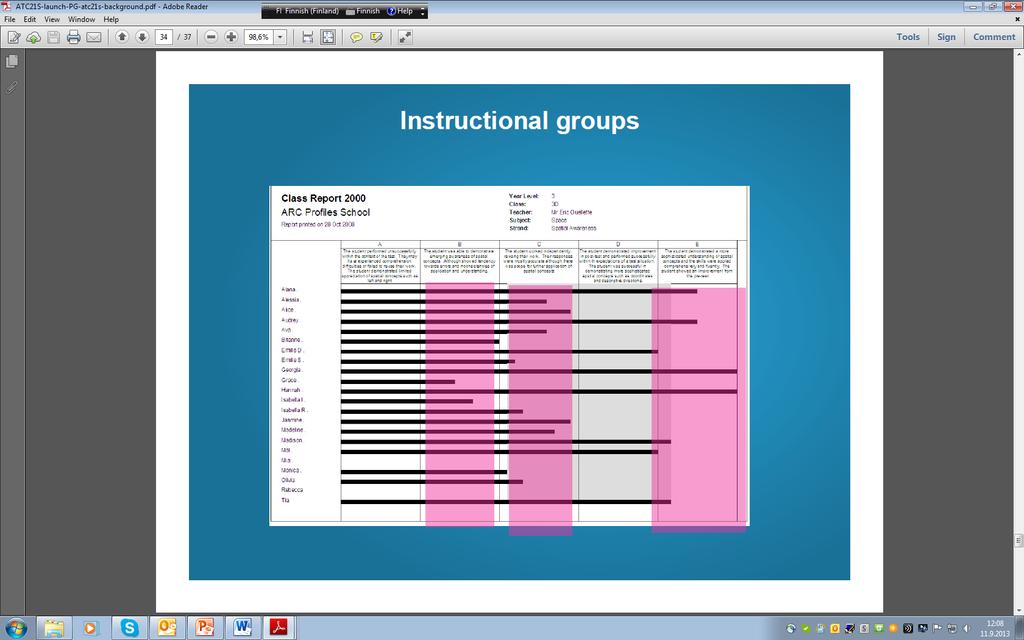This screenshot has width=1024, height=640.
Task: Open the Windows Start button
Action: 16,628
